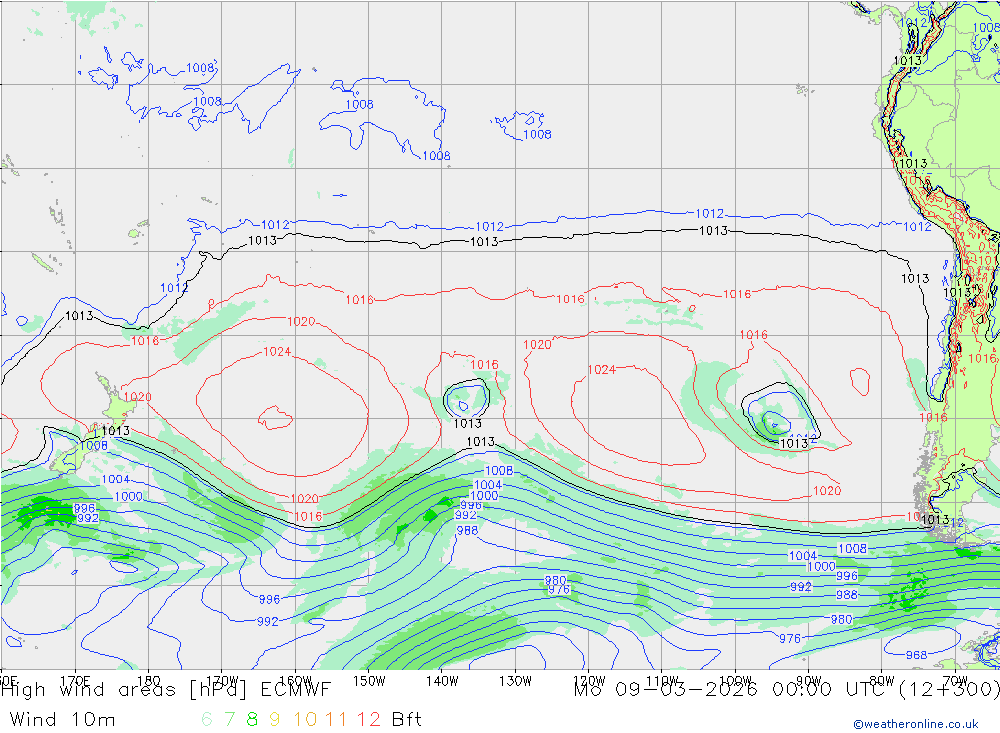Image resolution: width=1000 pixels, height=733 pixels.
Task: Click the "100W" longitude label
Action: click(735, 681)
